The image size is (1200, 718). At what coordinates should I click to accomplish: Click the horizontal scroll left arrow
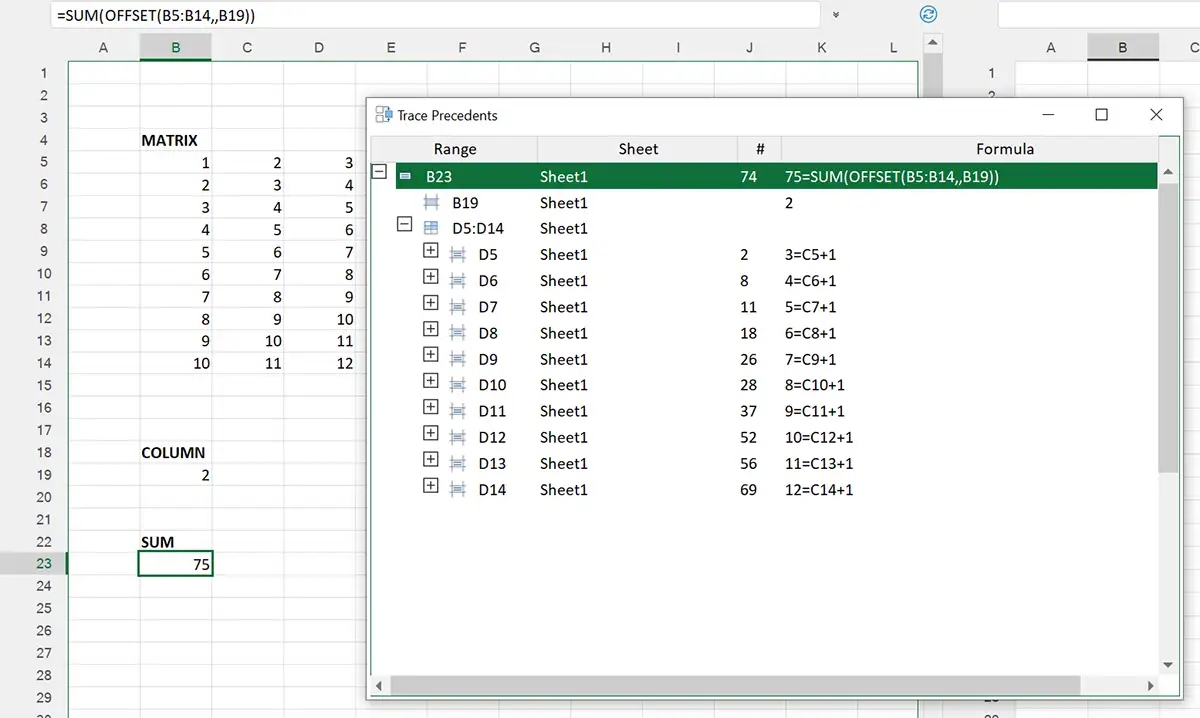click(379, 686)
